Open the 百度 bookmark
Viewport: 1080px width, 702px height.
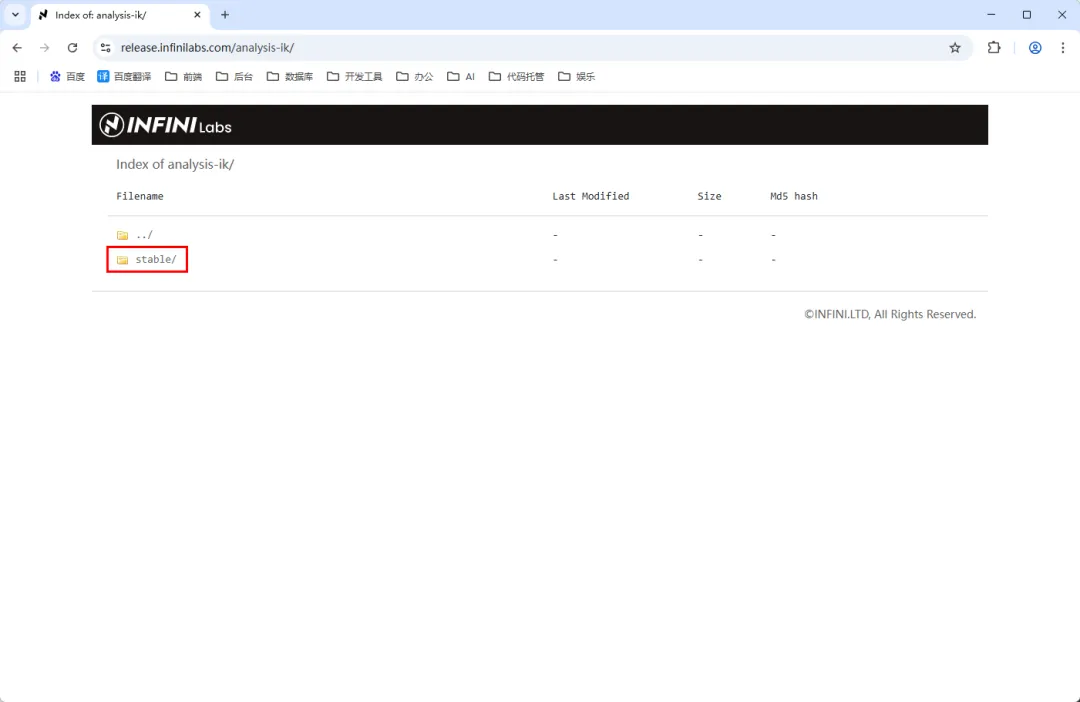(67, 76)
